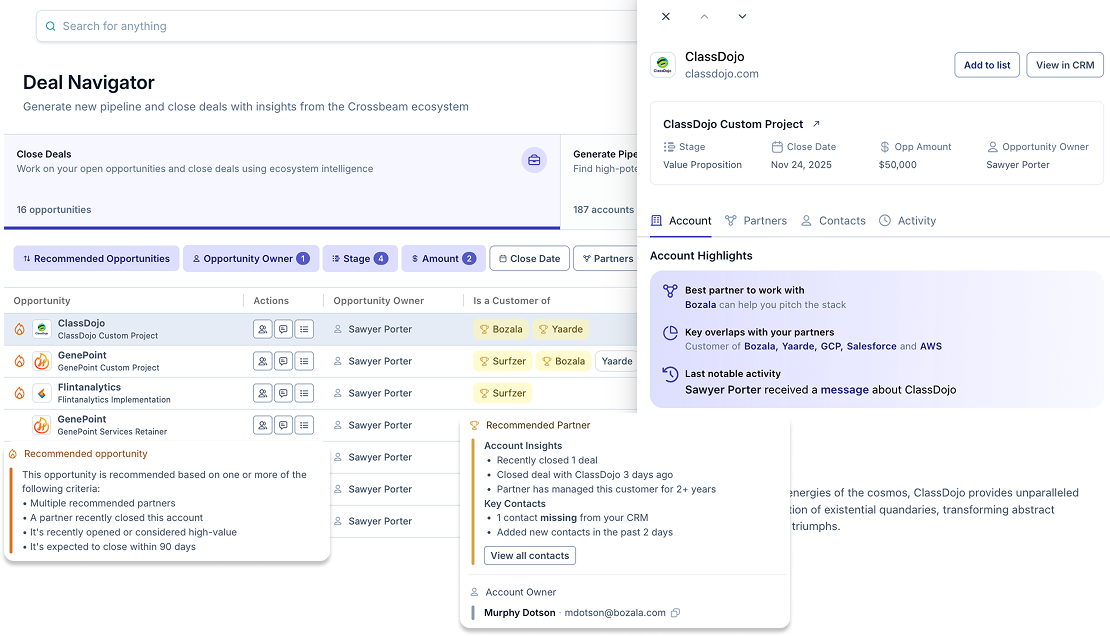Screen dimensions: 1110x636
Task: Click Surfzer tag in GenePoint row
Action: pyautogui.click(x=503, y=361)
